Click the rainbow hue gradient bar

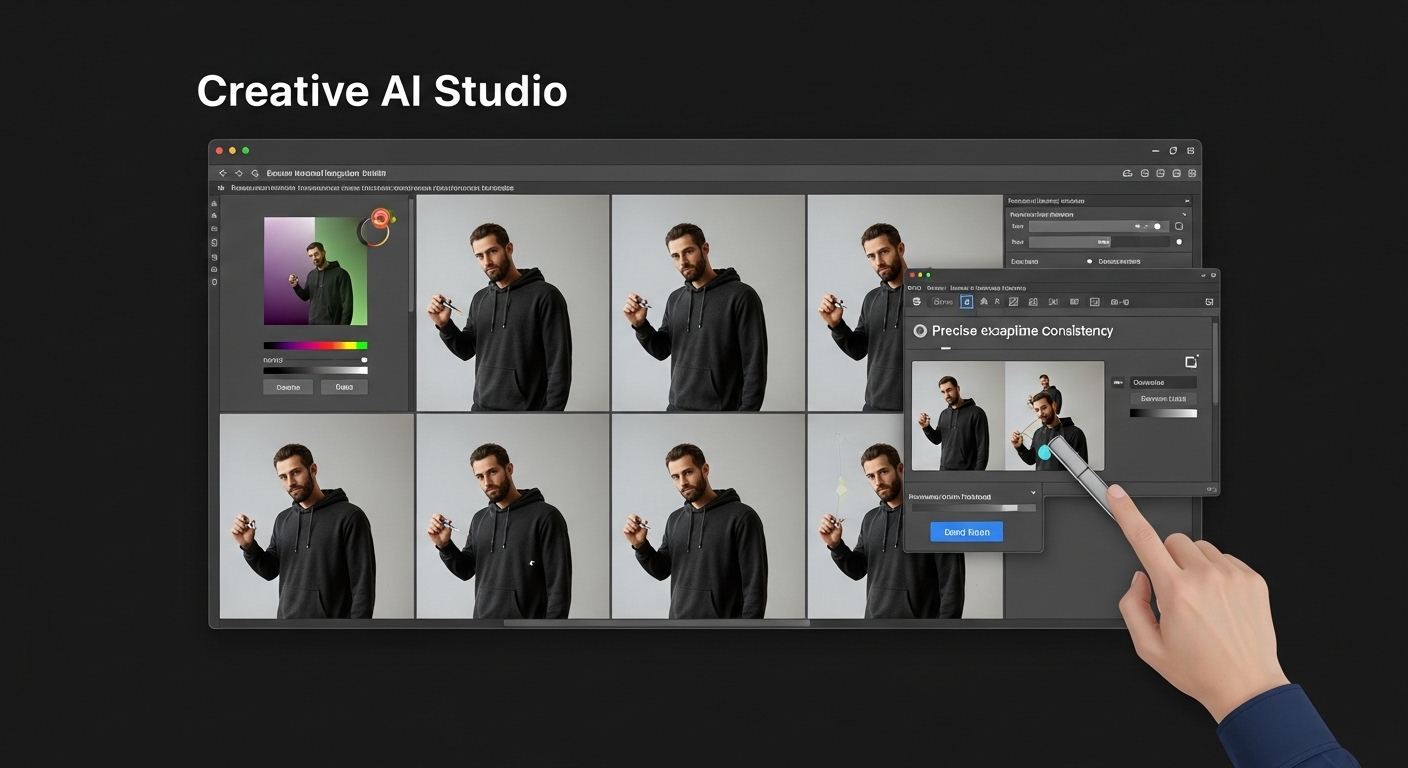pyautogui.click(x=315, y=346)
